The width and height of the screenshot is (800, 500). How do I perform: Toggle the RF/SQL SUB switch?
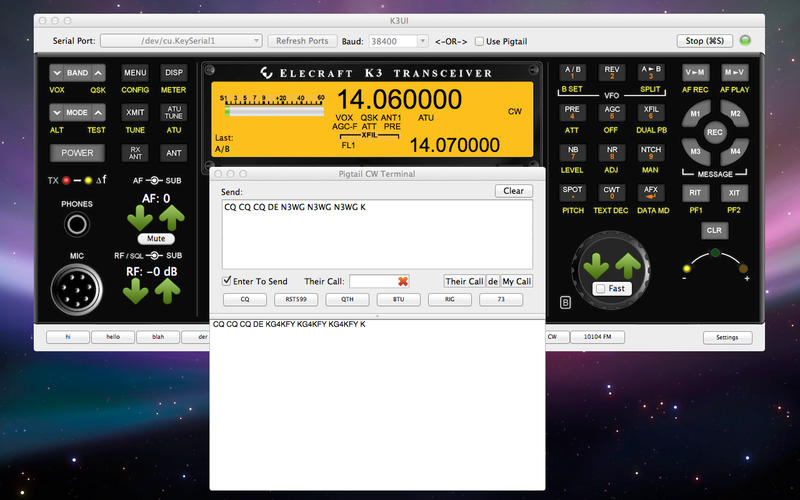(x=154, y=255)
